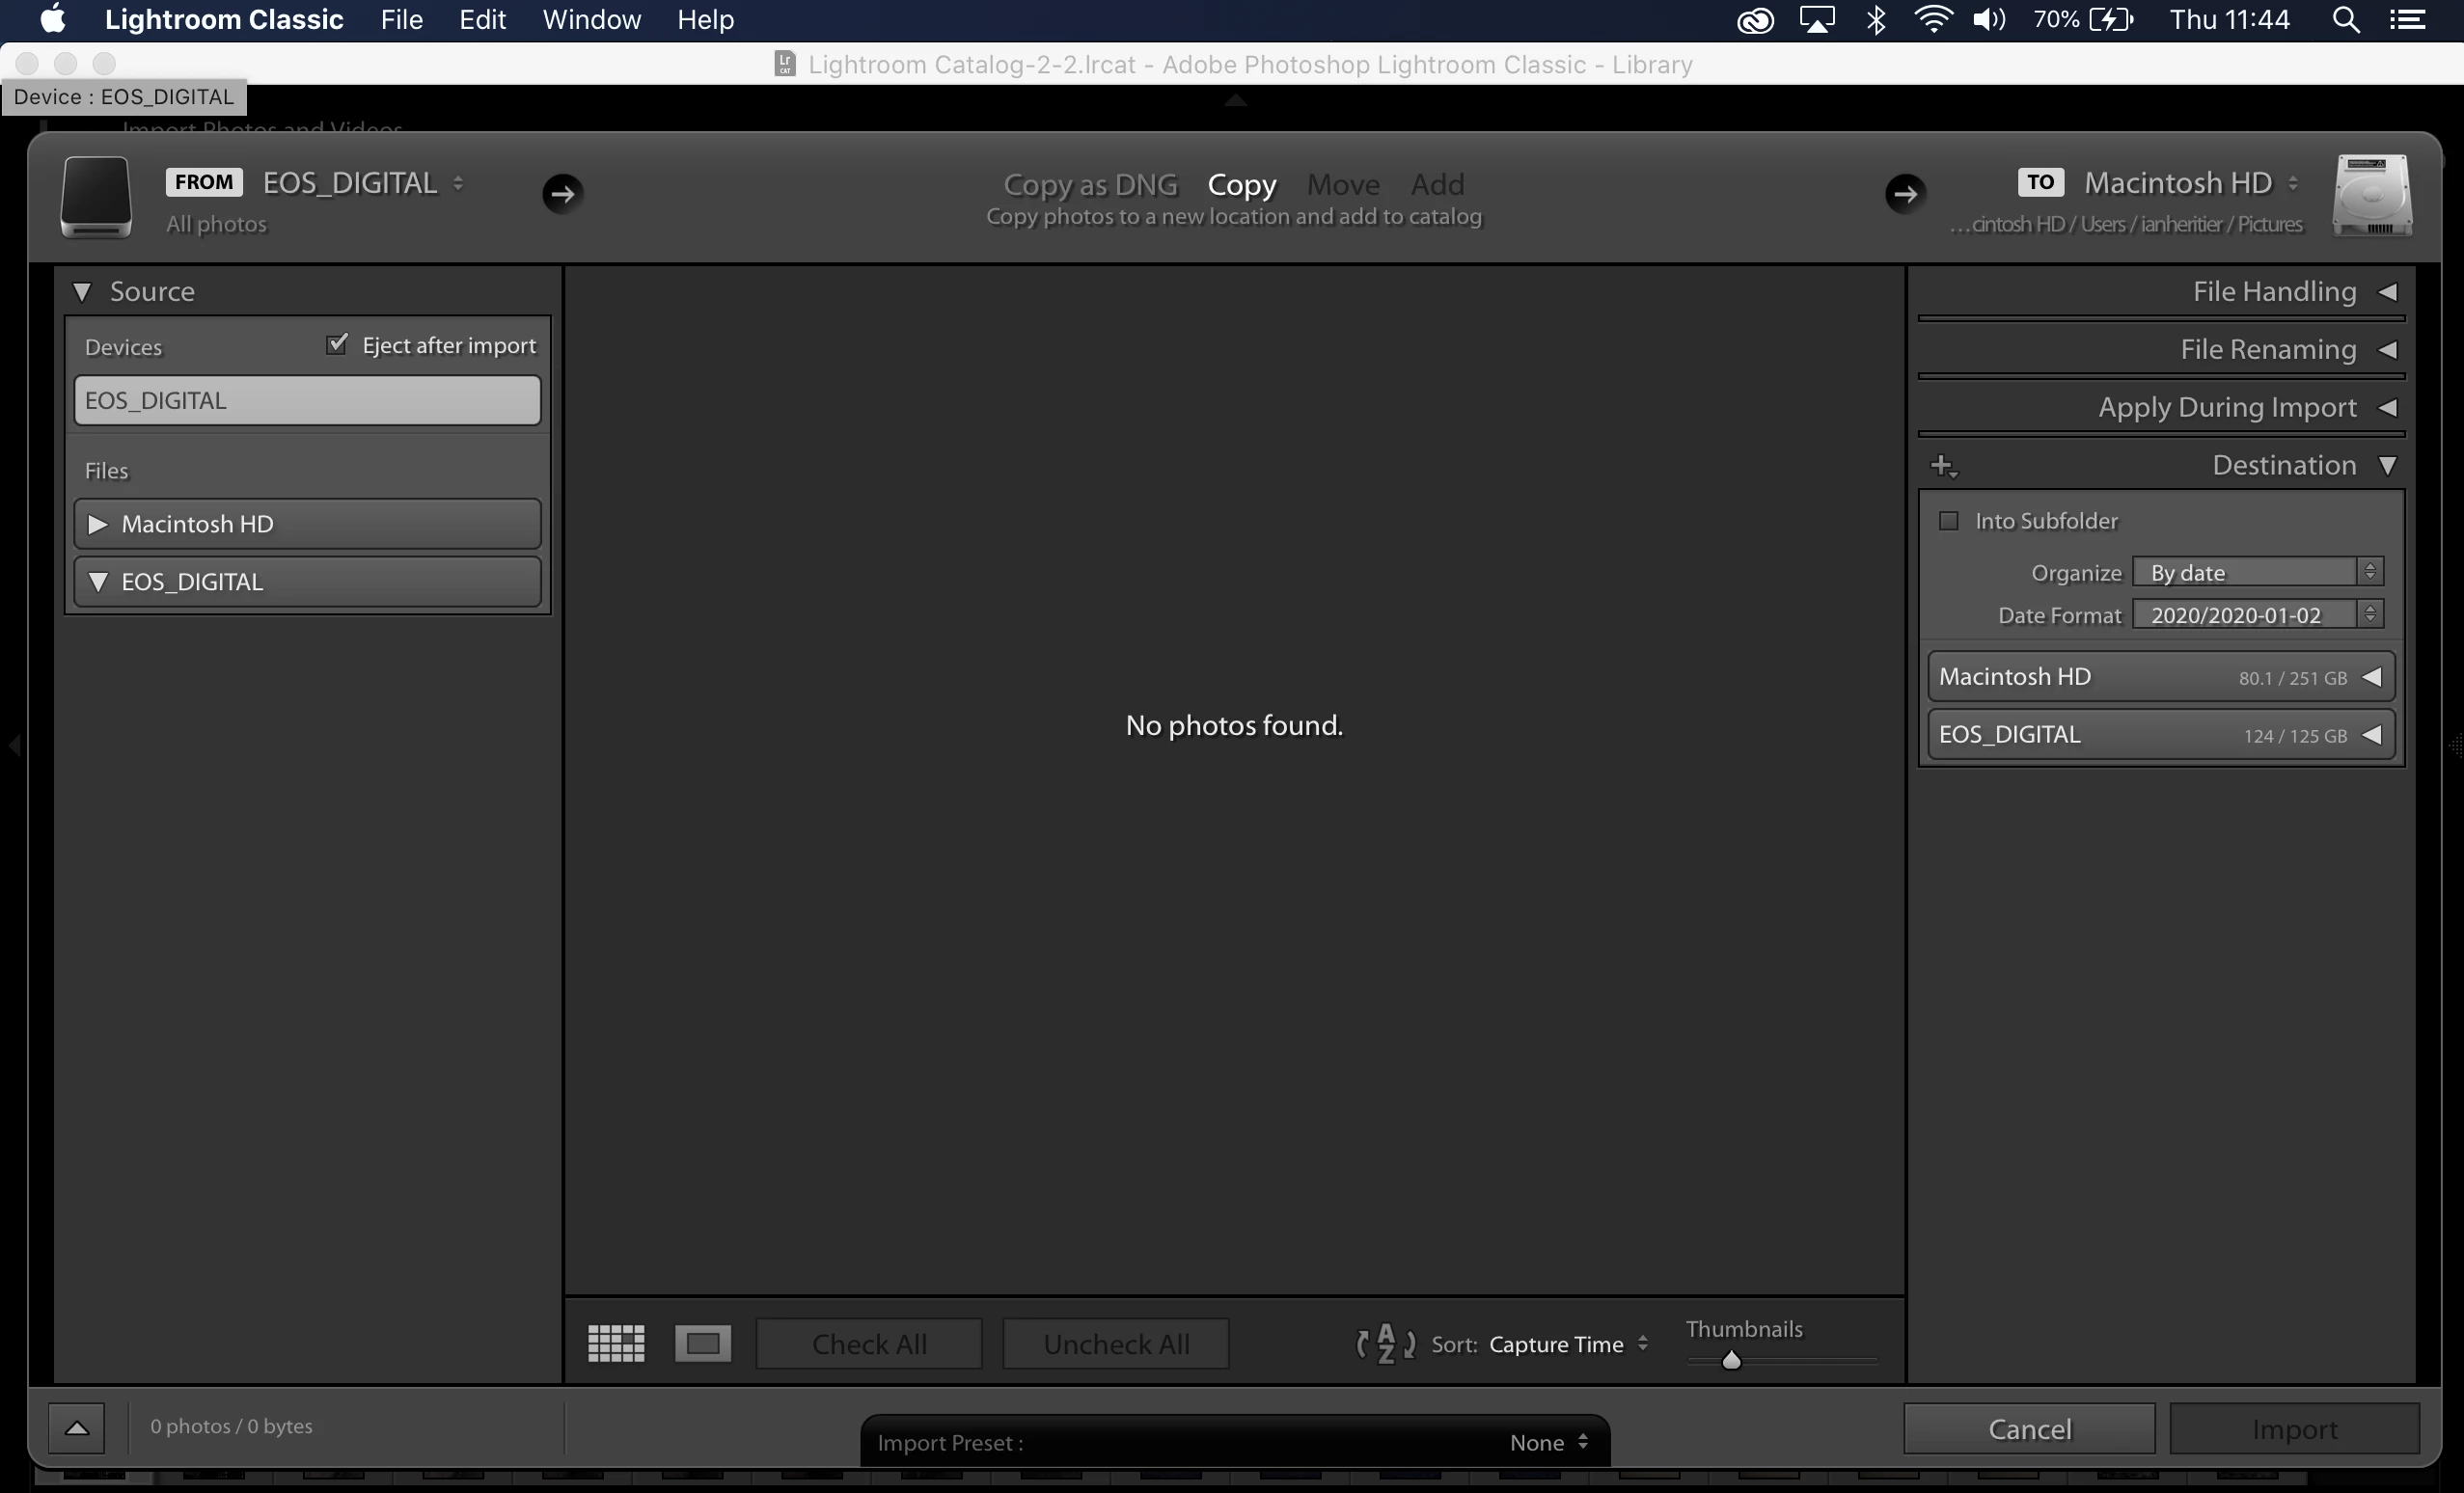This screenshot has width=2464, height=1493.
Task: Click the plus icon in Destination panel
Action: tap(1942, 466)
